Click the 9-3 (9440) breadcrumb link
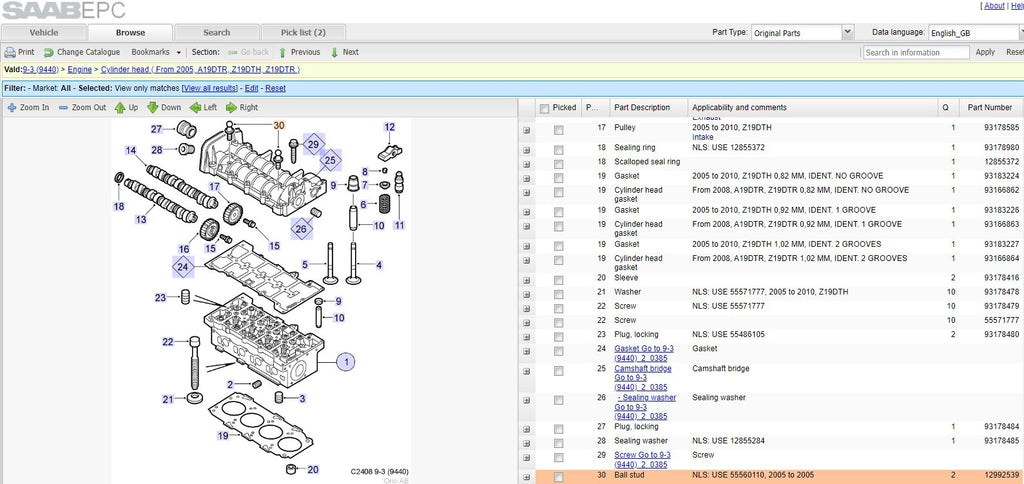This screenshot has height=484, width=1024. click(x=40, y=69)
